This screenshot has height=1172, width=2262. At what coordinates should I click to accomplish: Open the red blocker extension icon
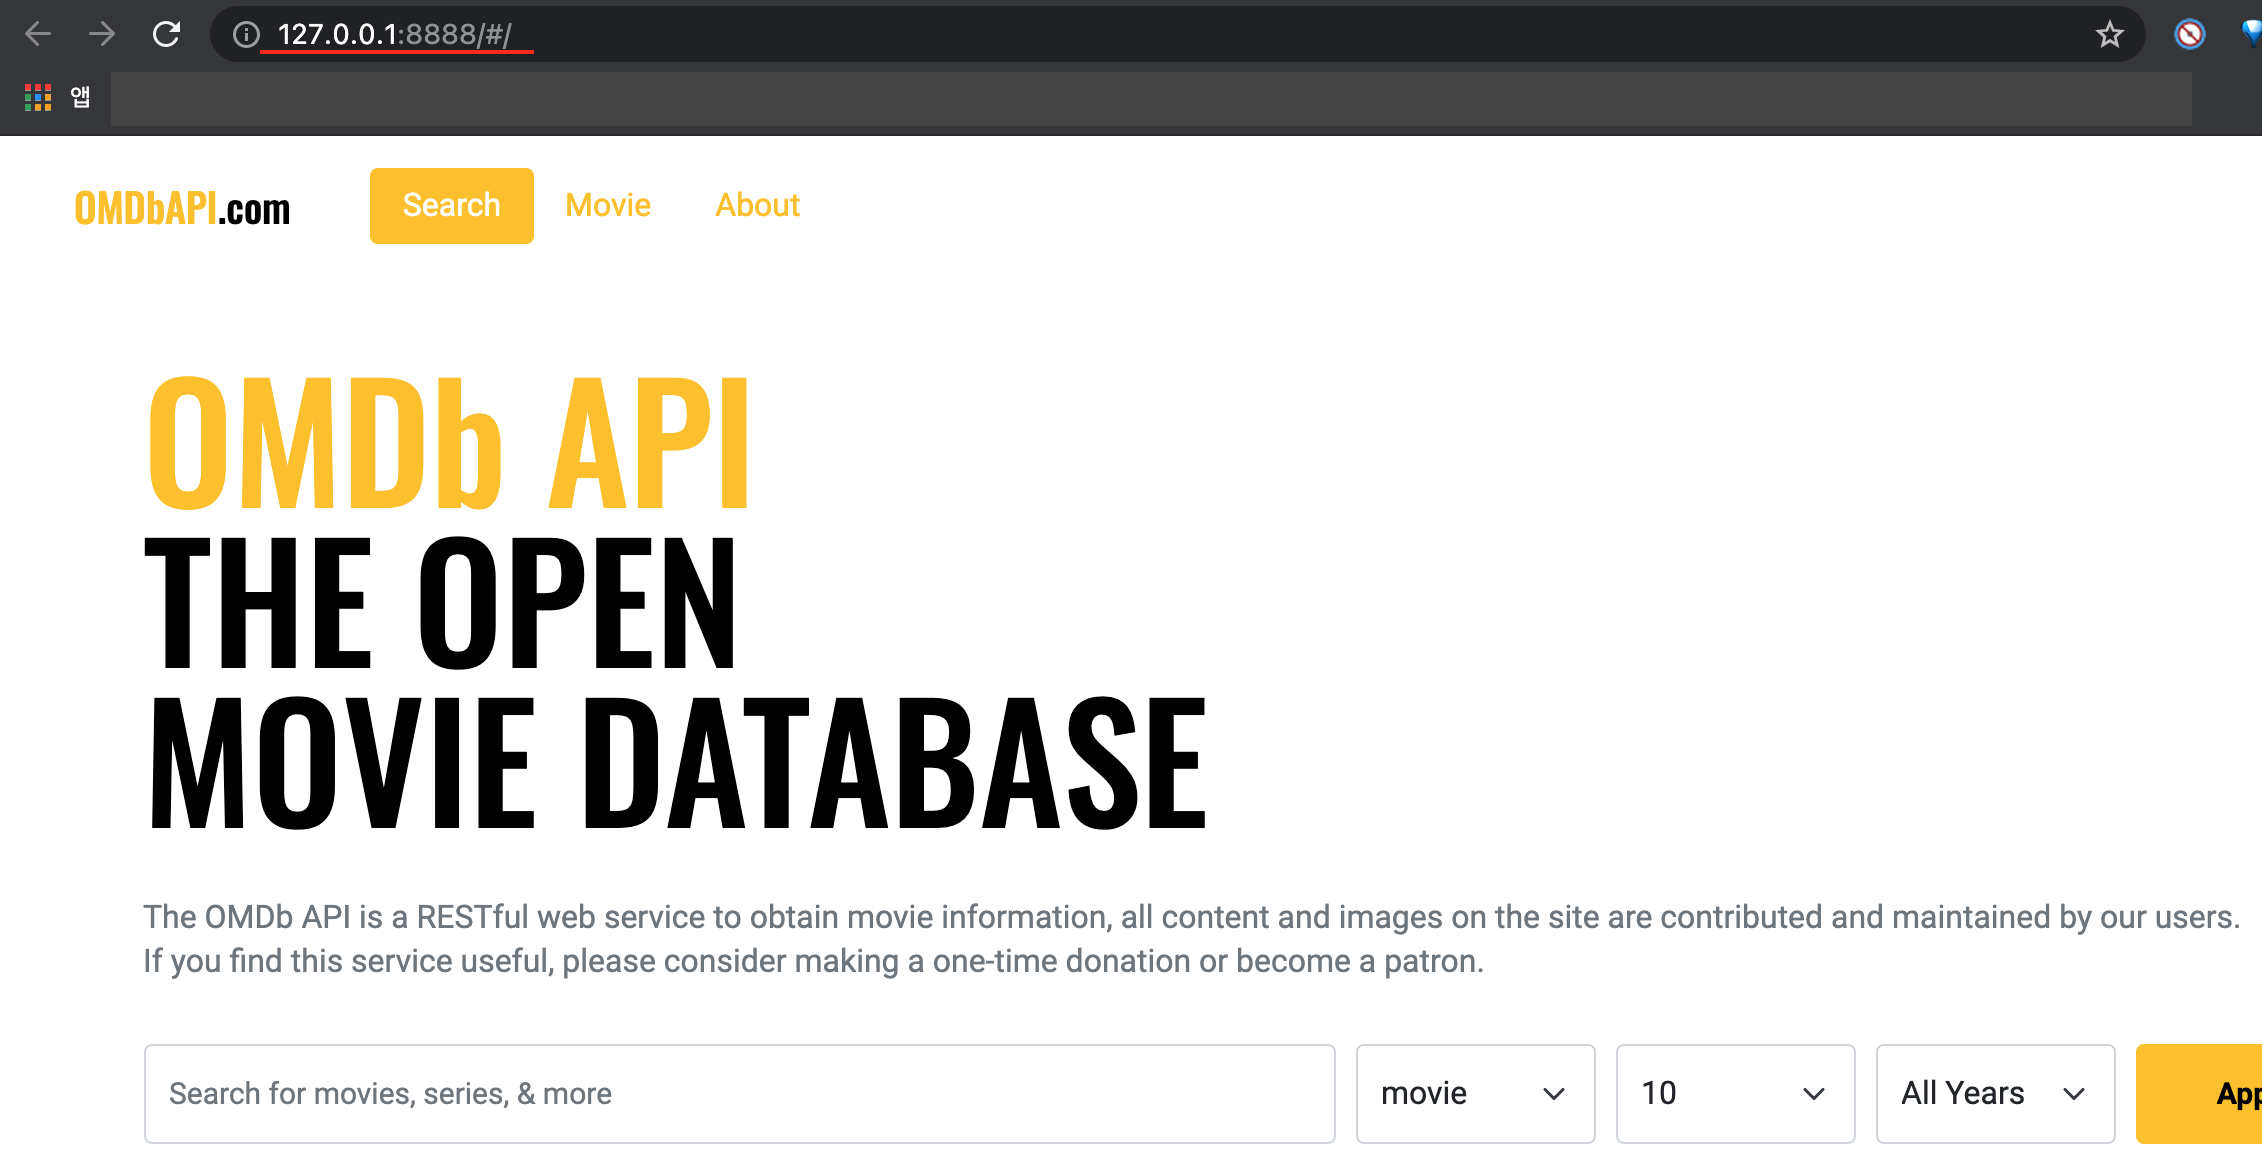click(2189, 35)
